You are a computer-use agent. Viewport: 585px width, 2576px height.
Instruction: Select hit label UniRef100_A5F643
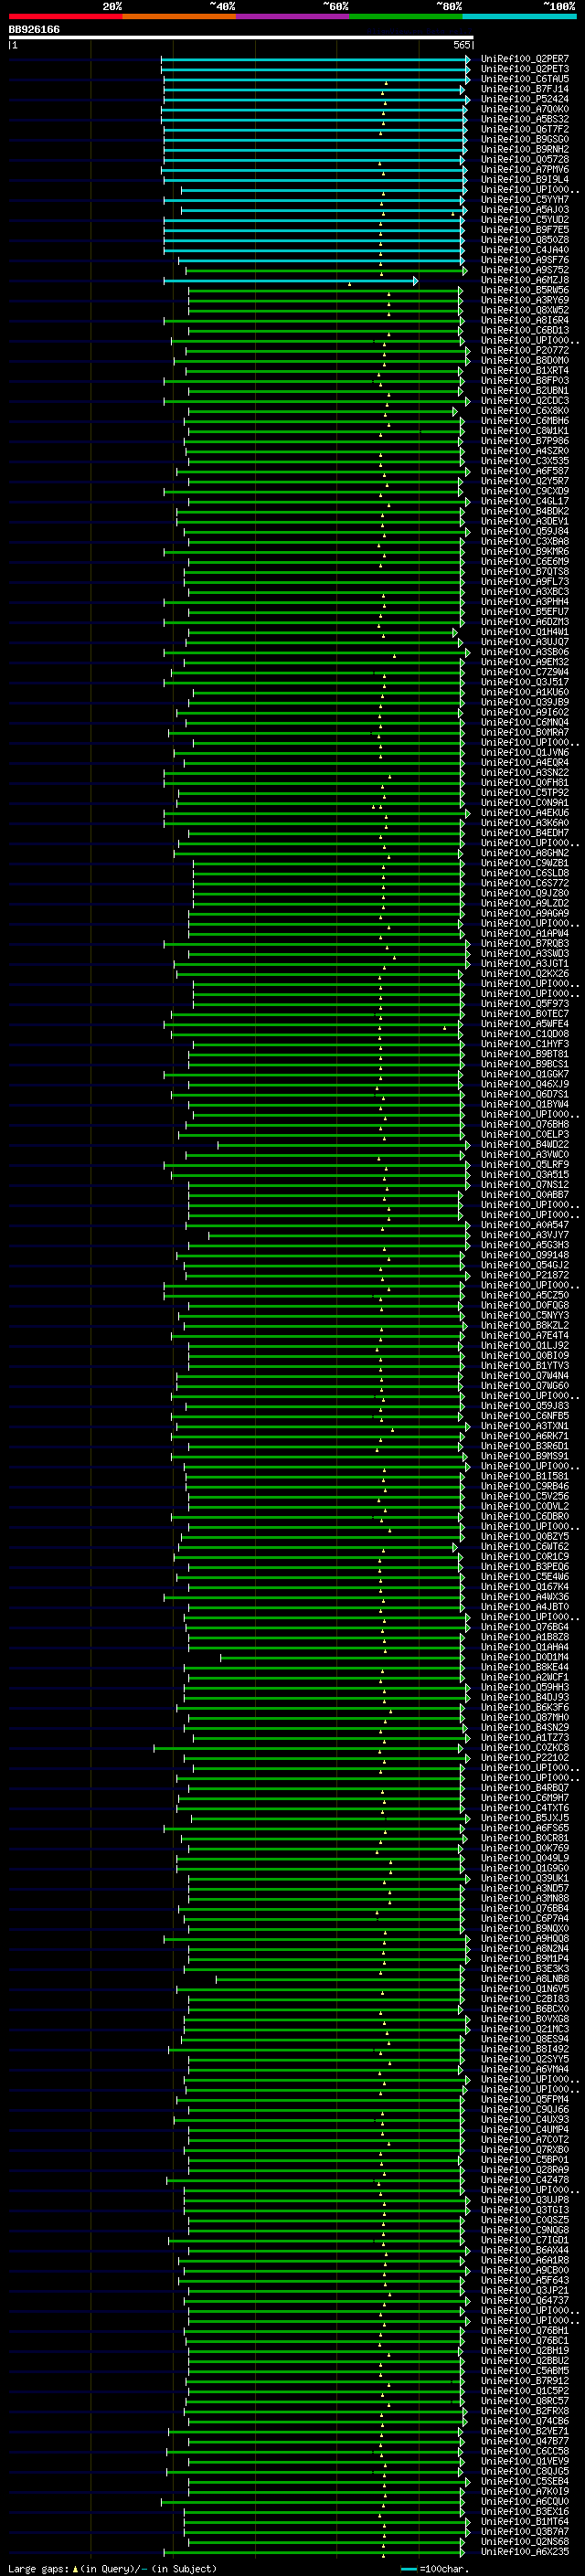(525, 2280)
